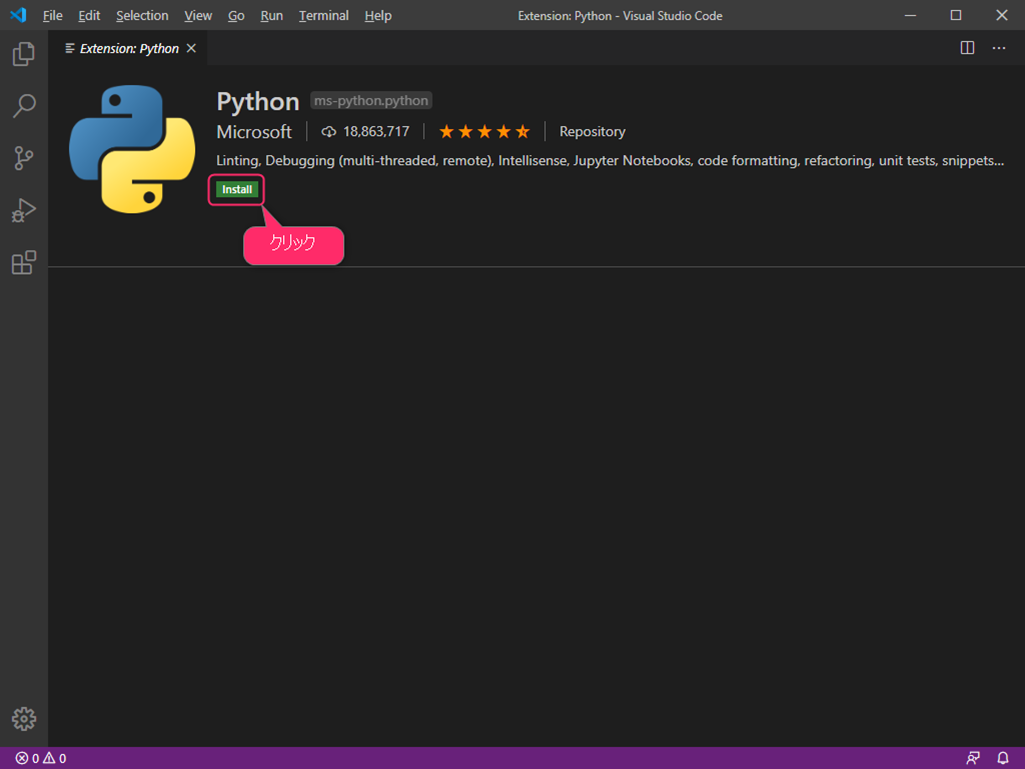This screenshot has height=769, width=1025.
Task: Open the Repository link
Action: pyautogui.click(x=592, y=132)
